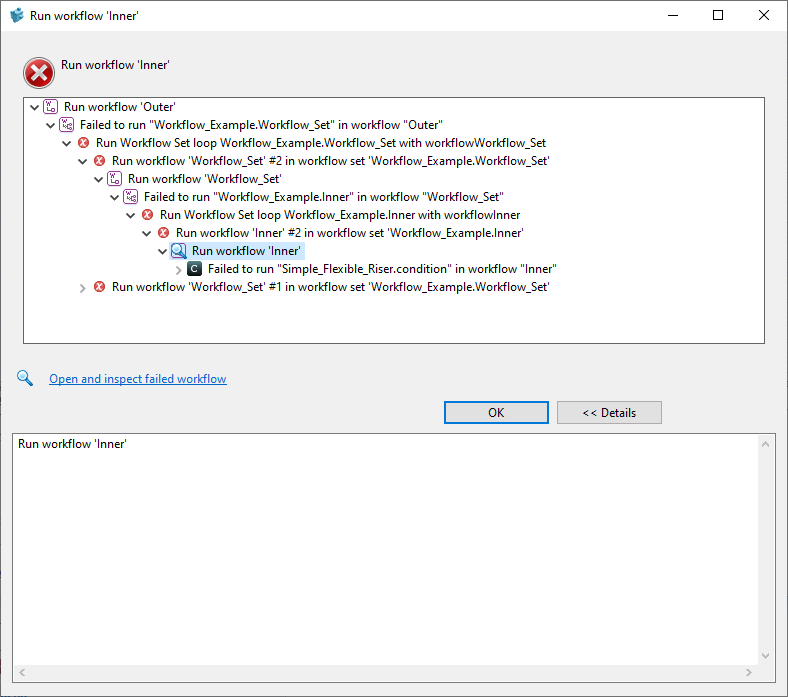Hide details with << Details button
788x697 pixels.
(609, 413)
